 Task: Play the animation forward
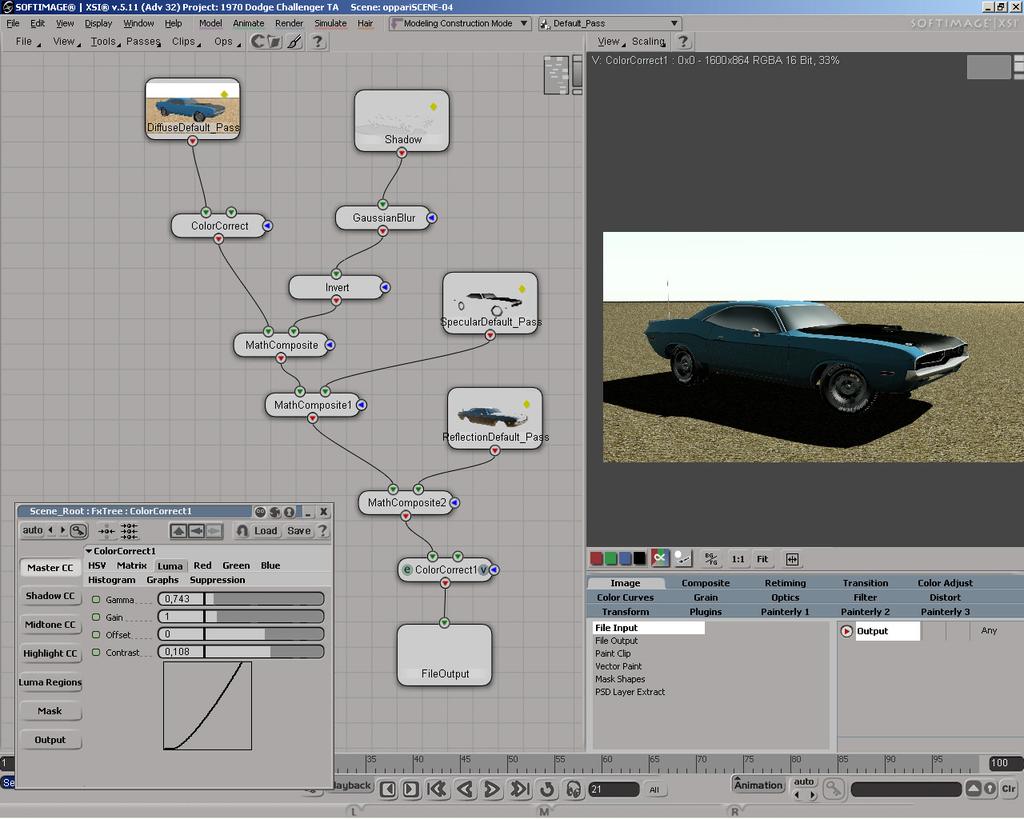click(x=492, y=789)
